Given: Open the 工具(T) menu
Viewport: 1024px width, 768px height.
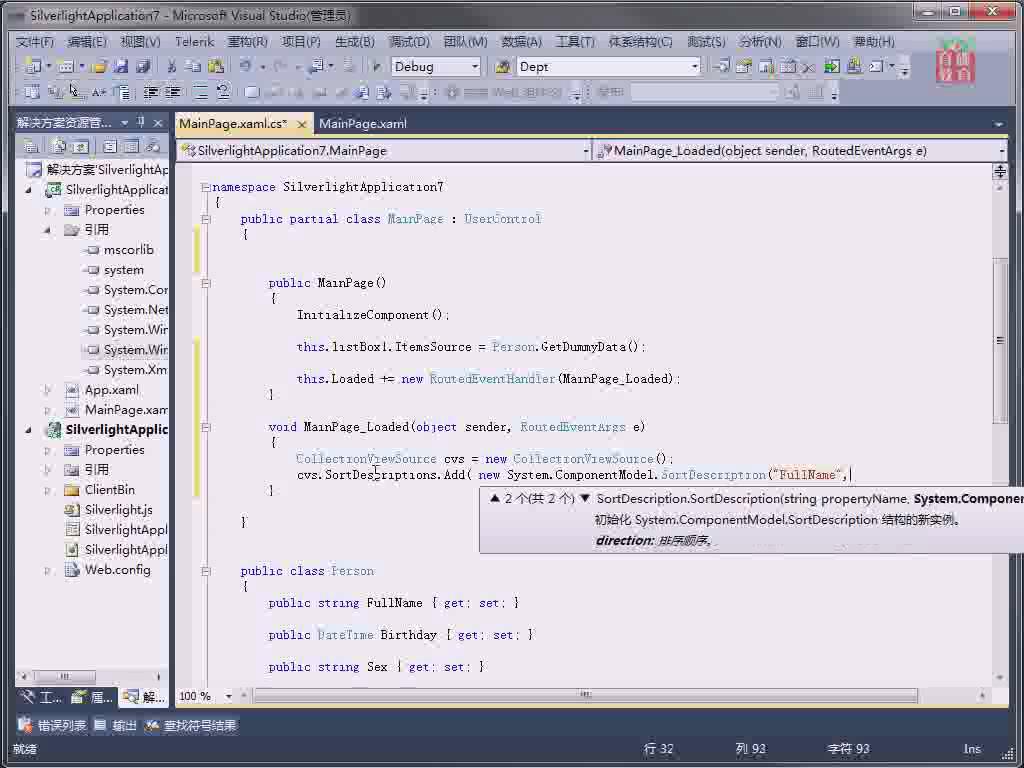Looking at the screenshot, I should pos(575,42).
